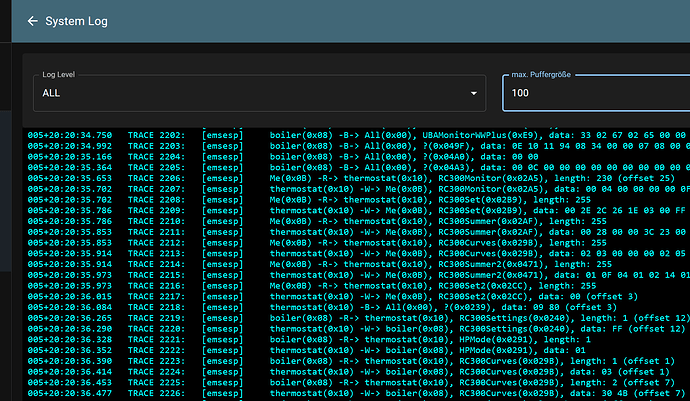Click timestamp 005+20:20:36.477
Image resolution: width=690 pixels, height=401 pixels.
70,394
